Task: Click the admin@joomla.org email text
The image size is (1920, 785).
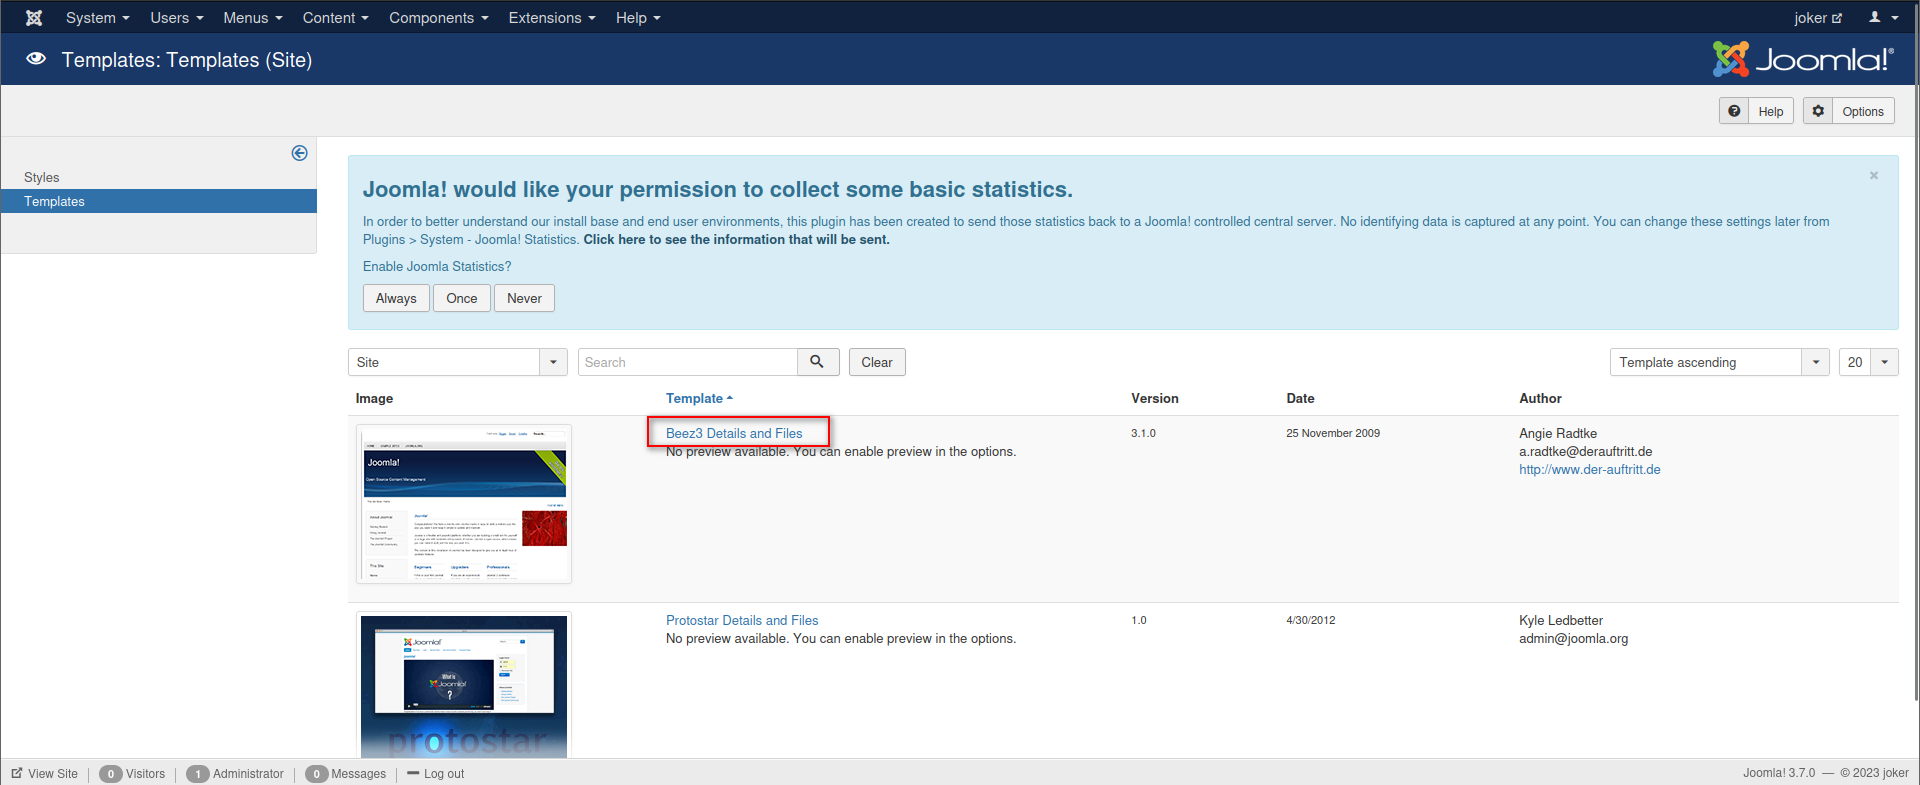Action: pyautogui.click(x=1574, y=639)
